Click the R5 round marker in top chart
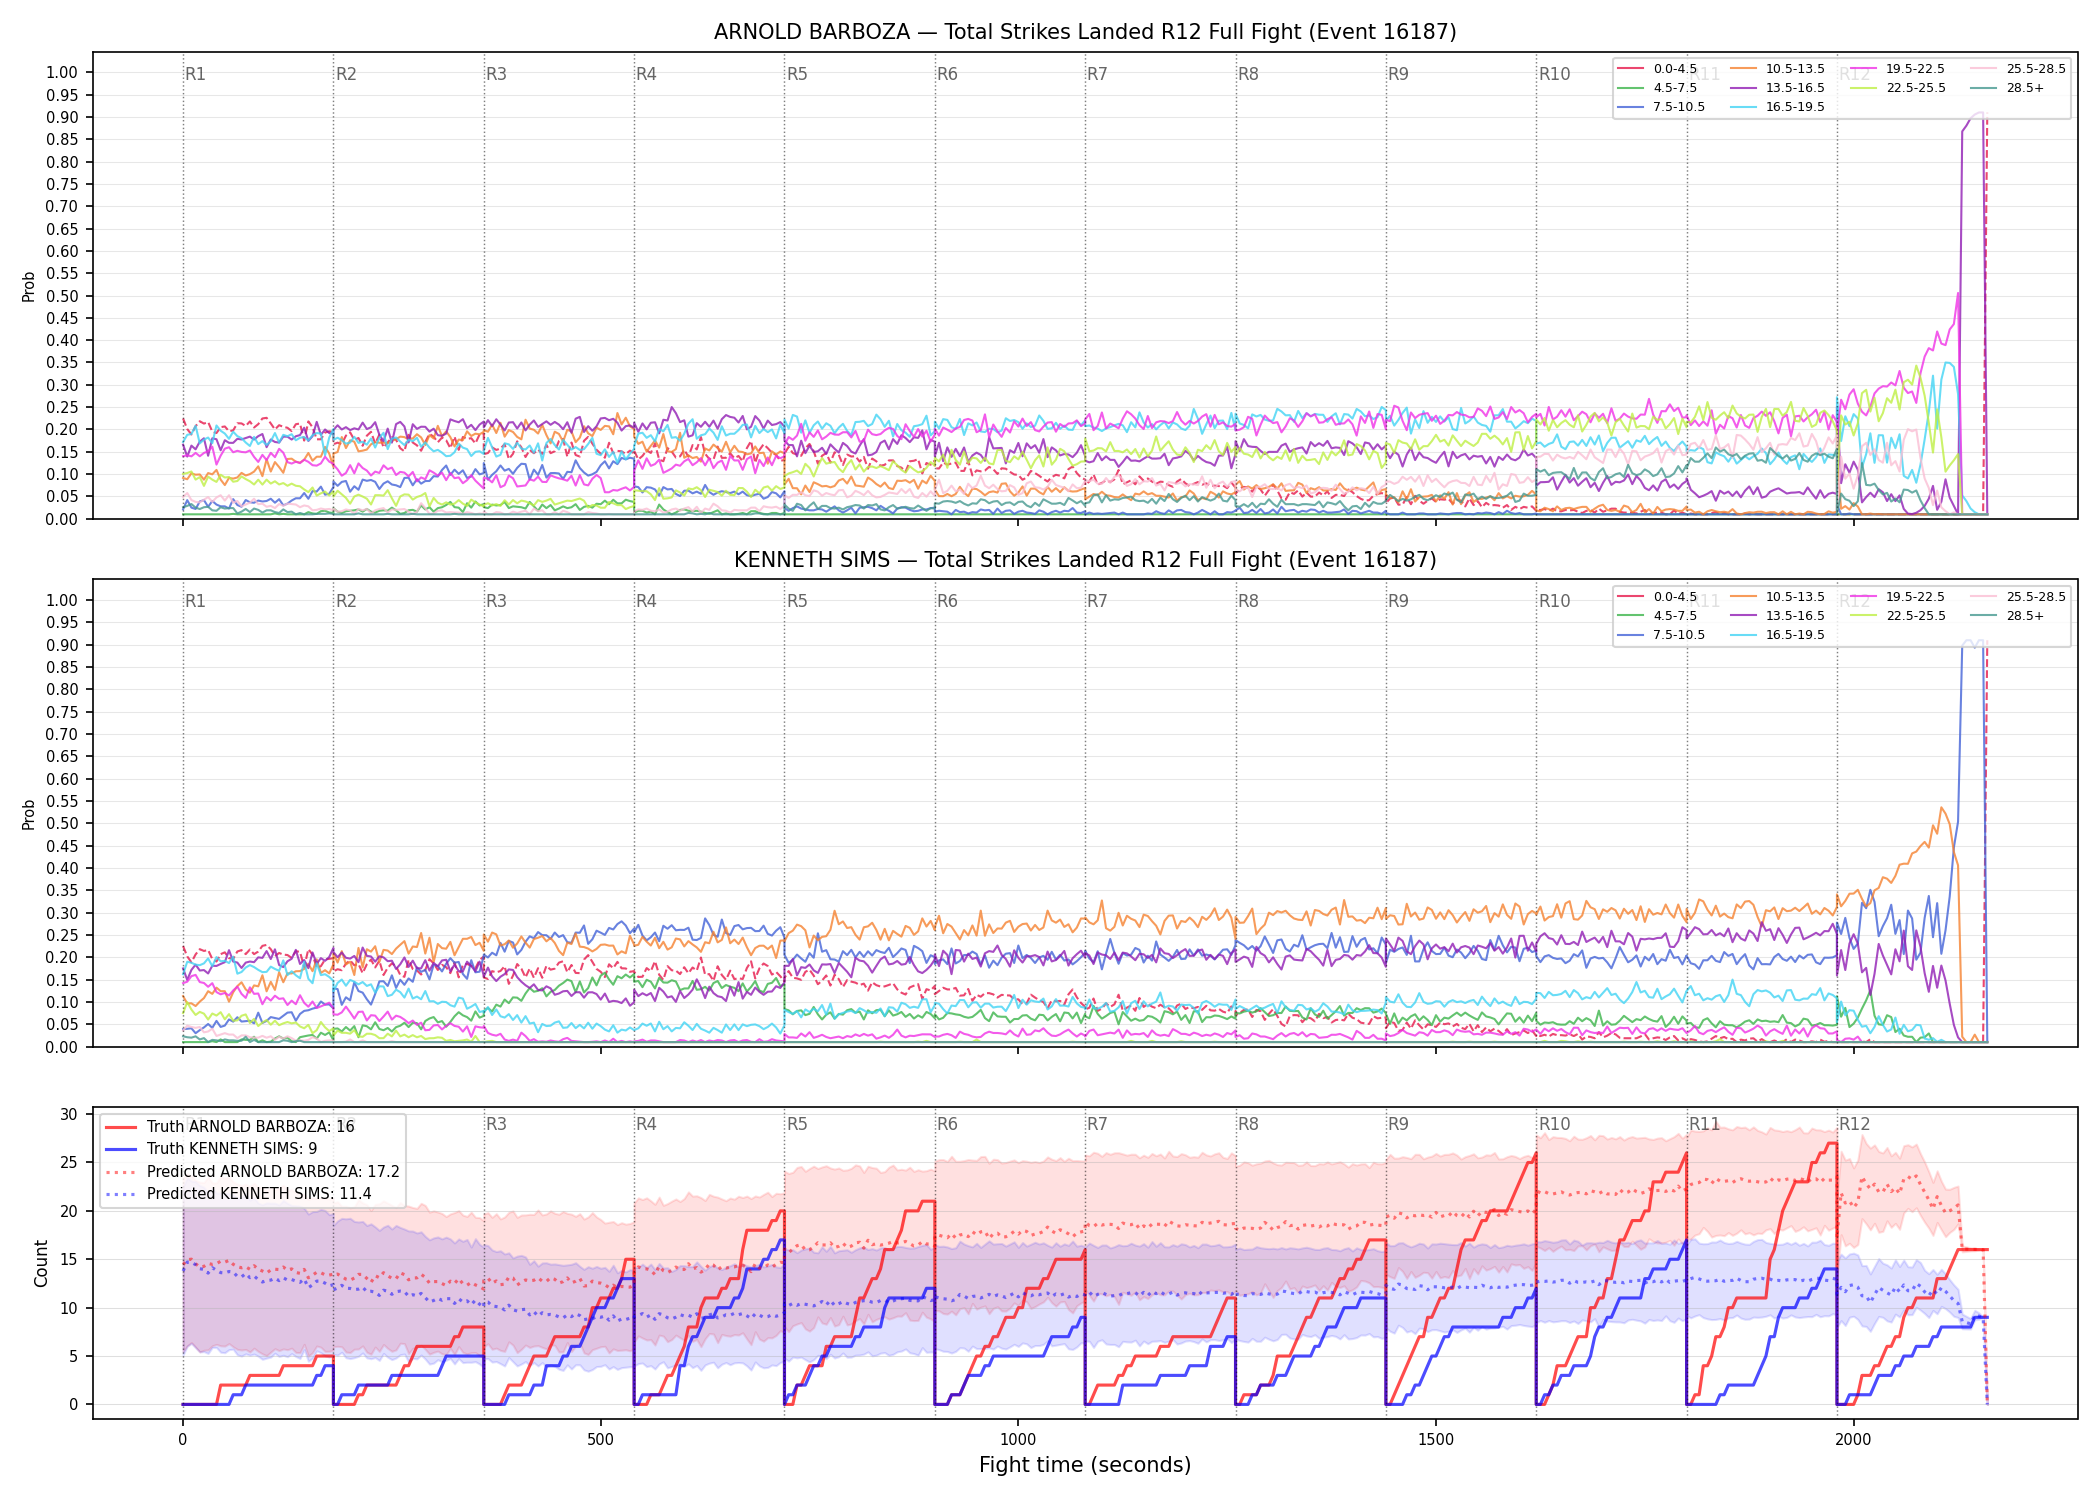Viewport: 2100px width, 1500px height. 797,74
